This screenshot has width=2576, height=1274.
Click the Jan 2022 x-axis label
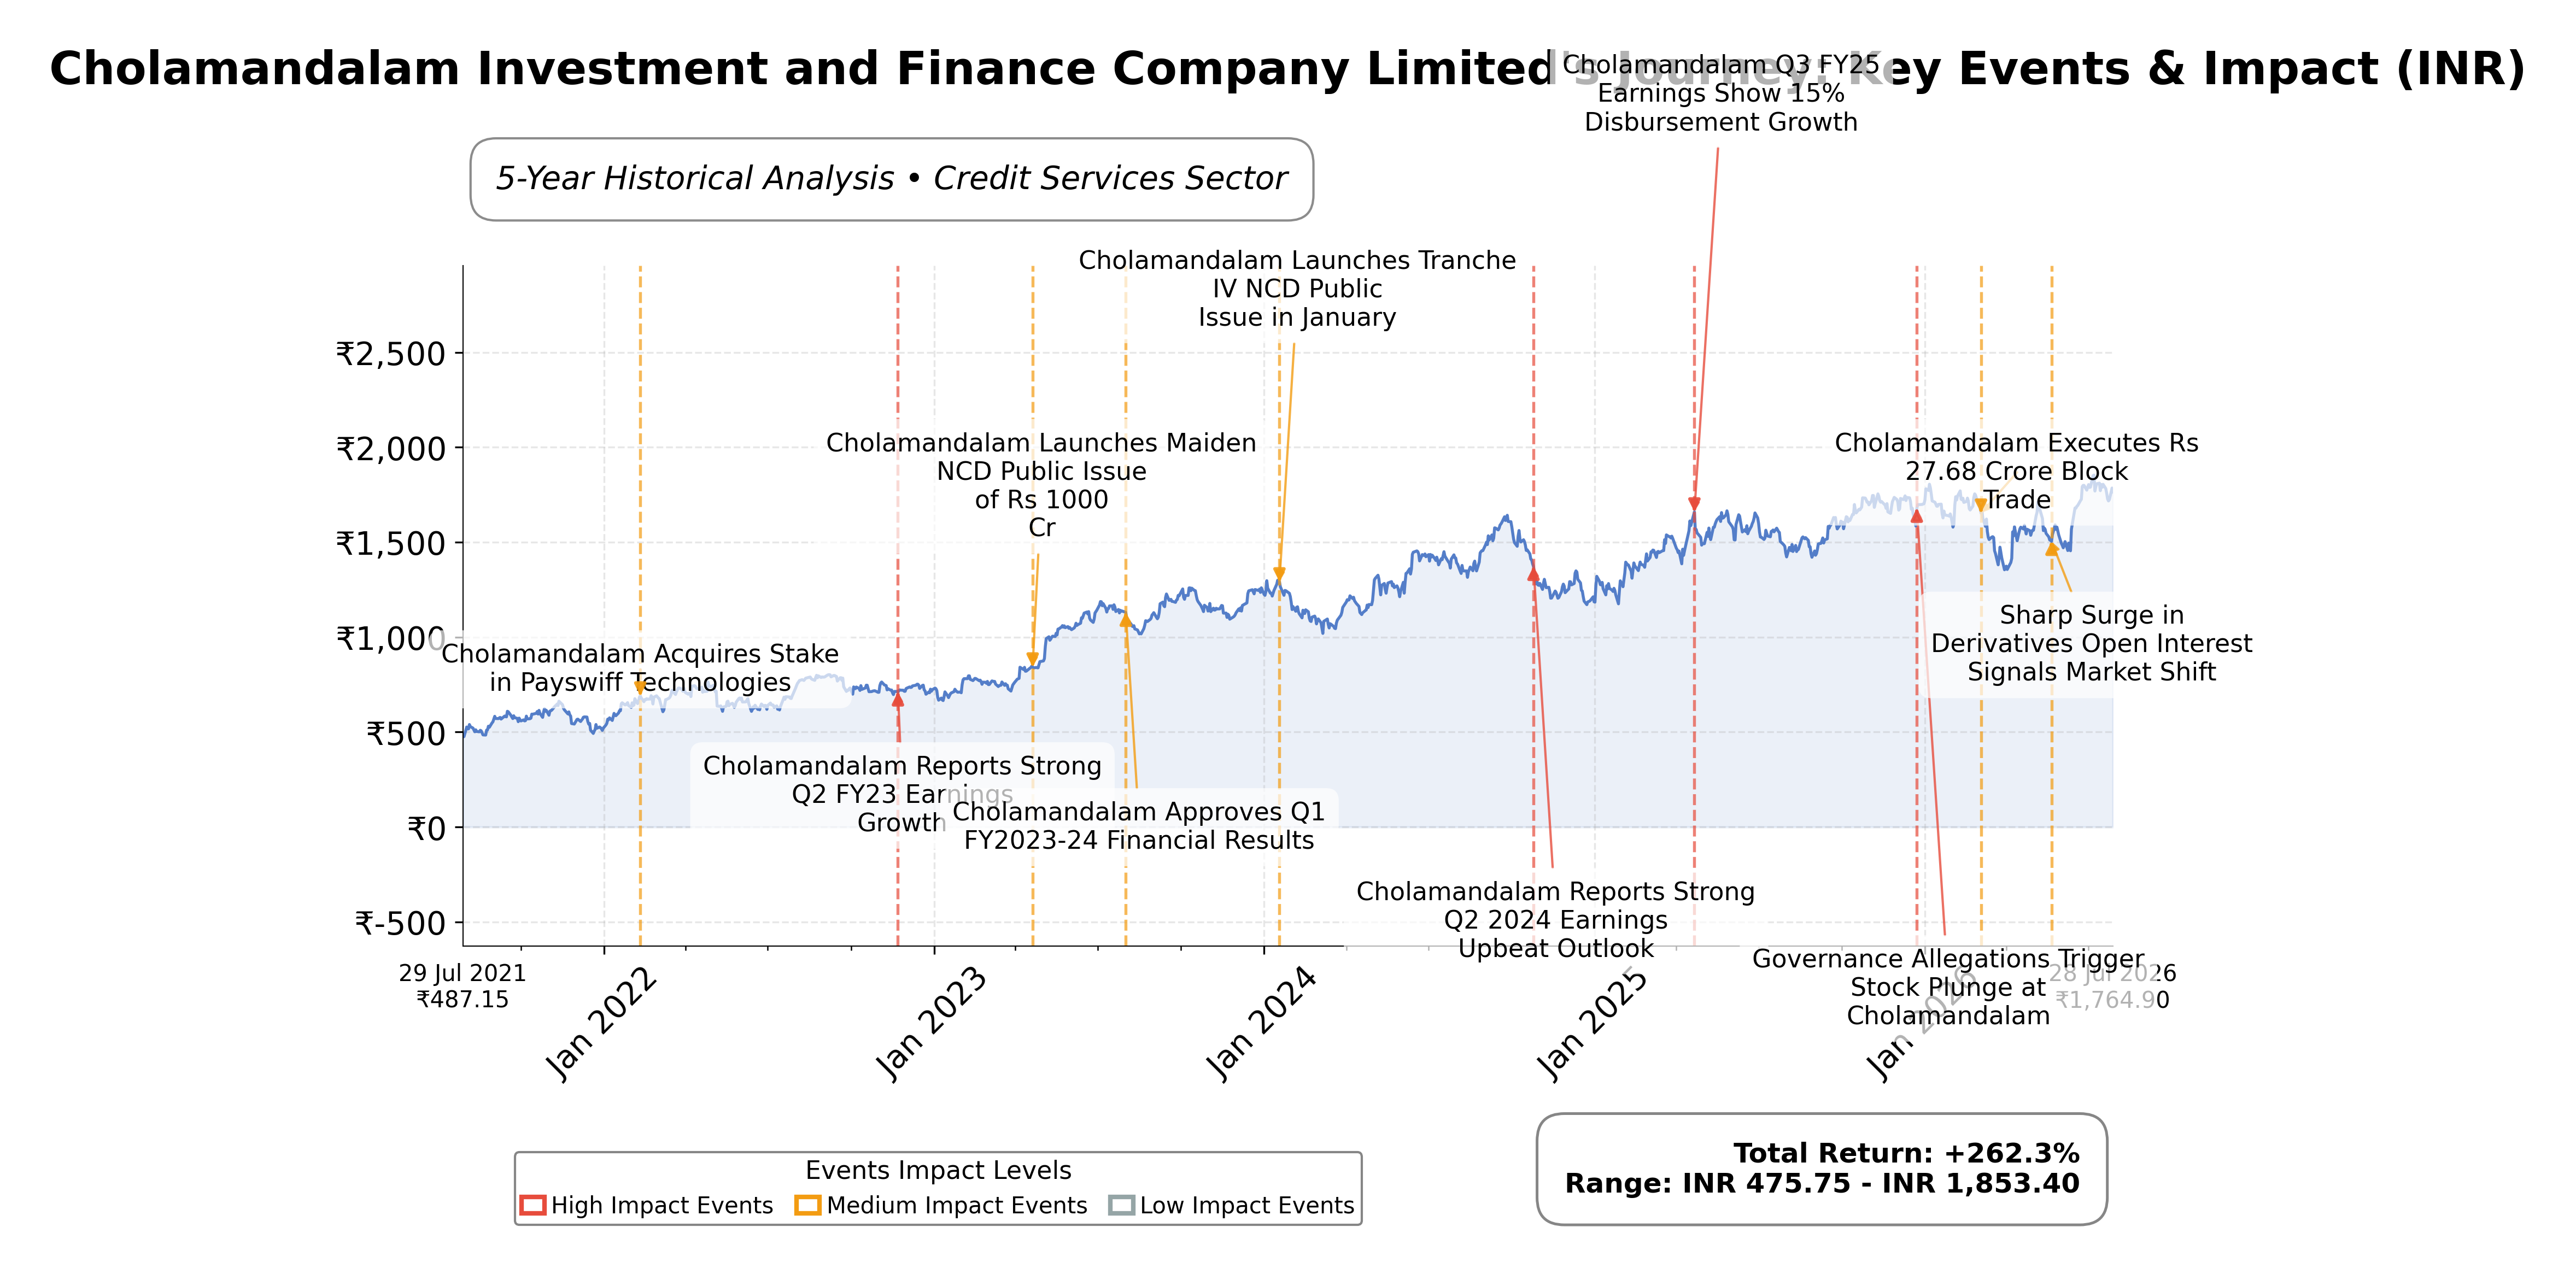click(601, 1023)
